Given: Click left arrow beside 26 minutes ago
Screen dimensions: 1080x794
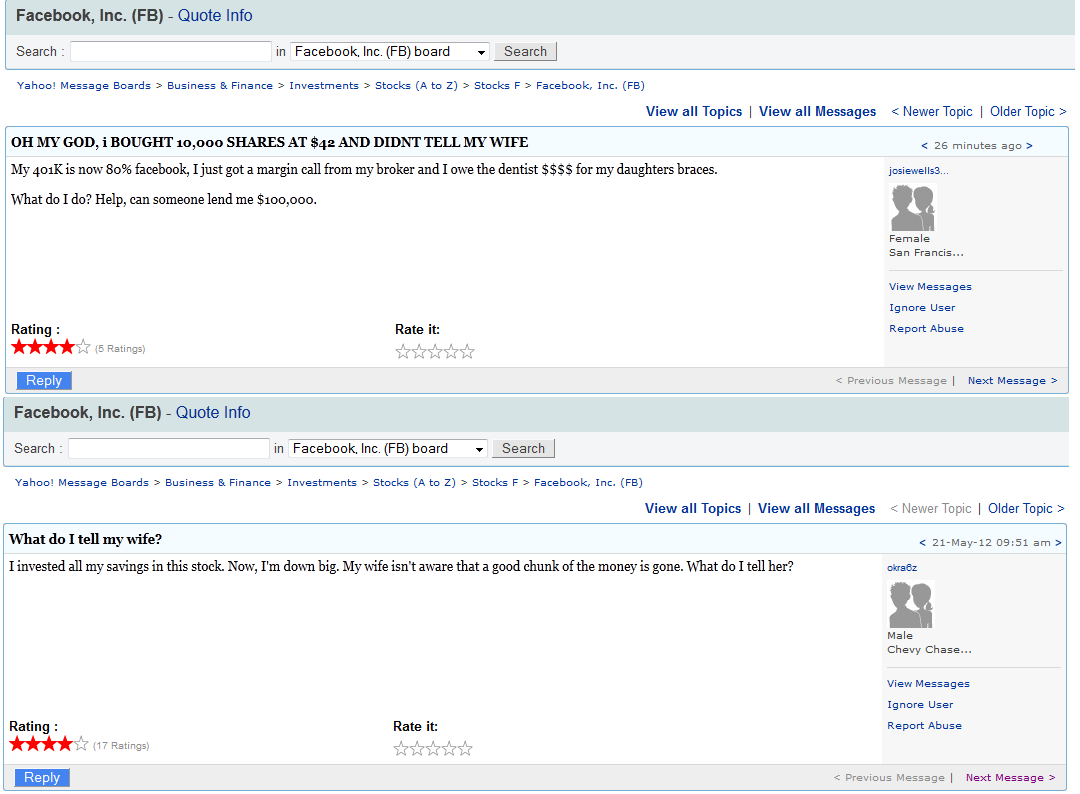Looking at the screenshot, I should tap(924, 146).
